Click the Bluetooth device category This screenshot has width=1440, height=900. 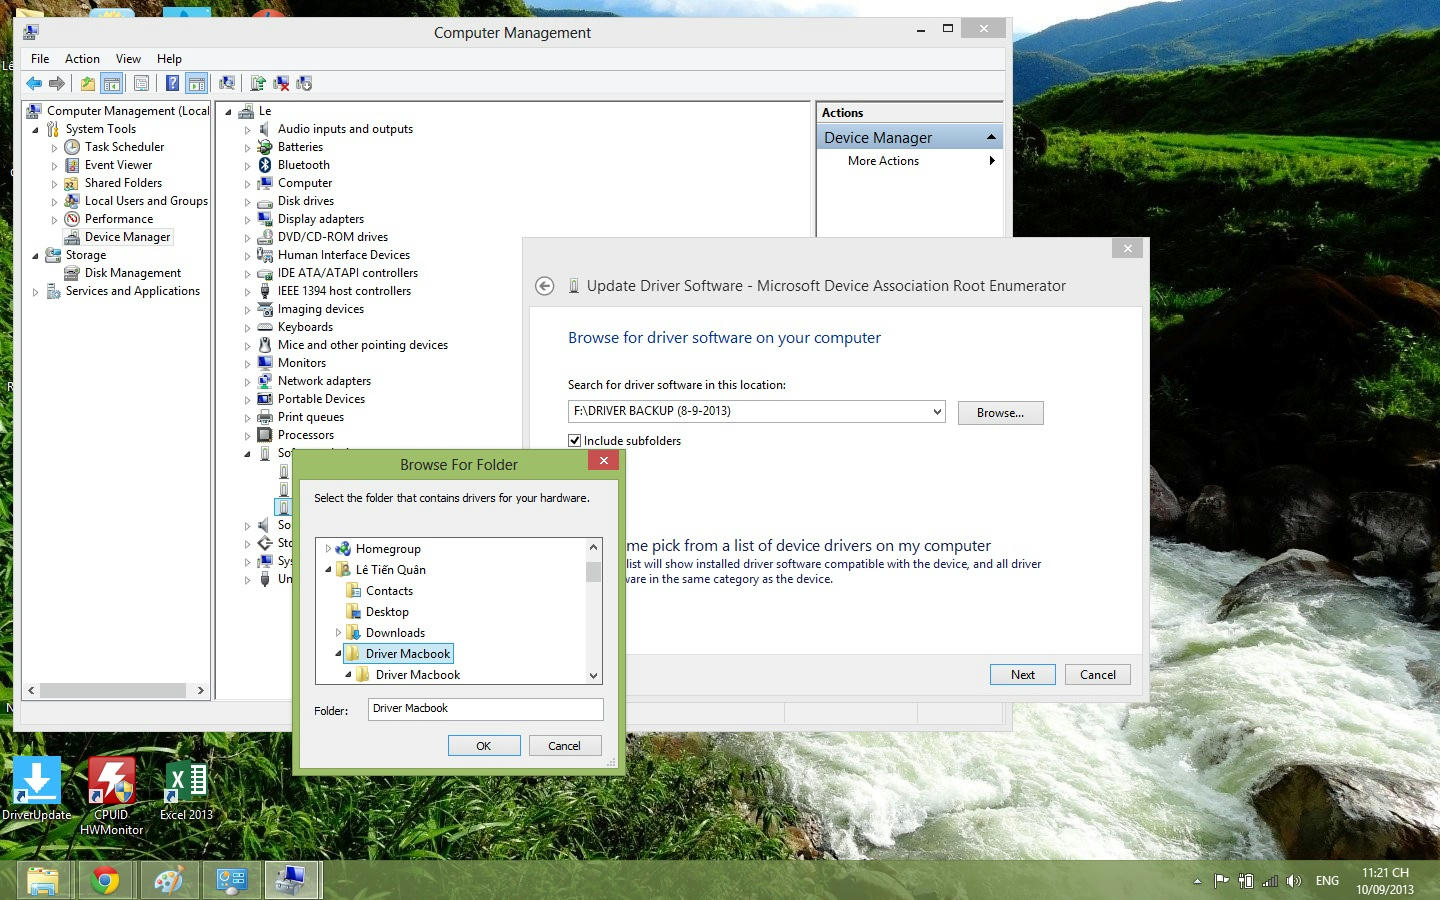(x=303, y=165)
